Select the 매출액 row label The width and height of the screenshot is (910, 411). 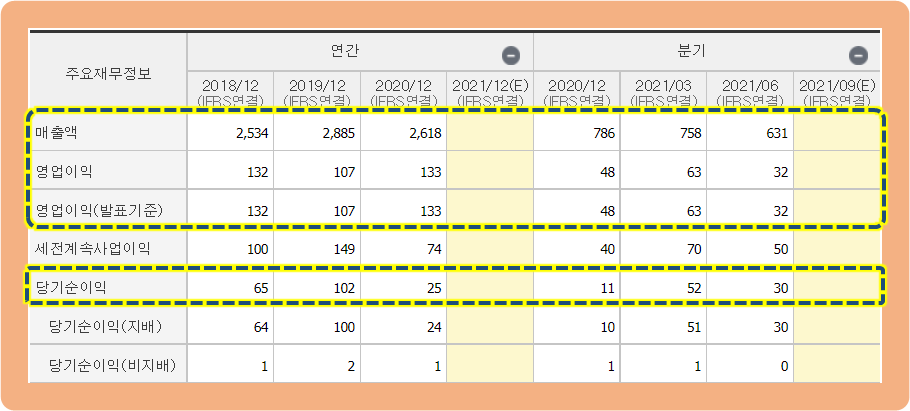[x=56, y=134]
